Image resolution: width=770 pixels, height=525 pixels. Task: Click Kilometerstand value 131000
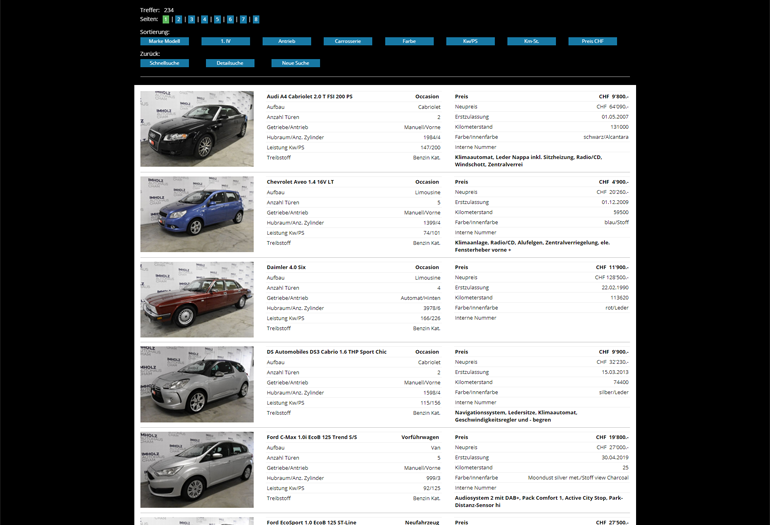pyautogui.click(x=619, y=127)
